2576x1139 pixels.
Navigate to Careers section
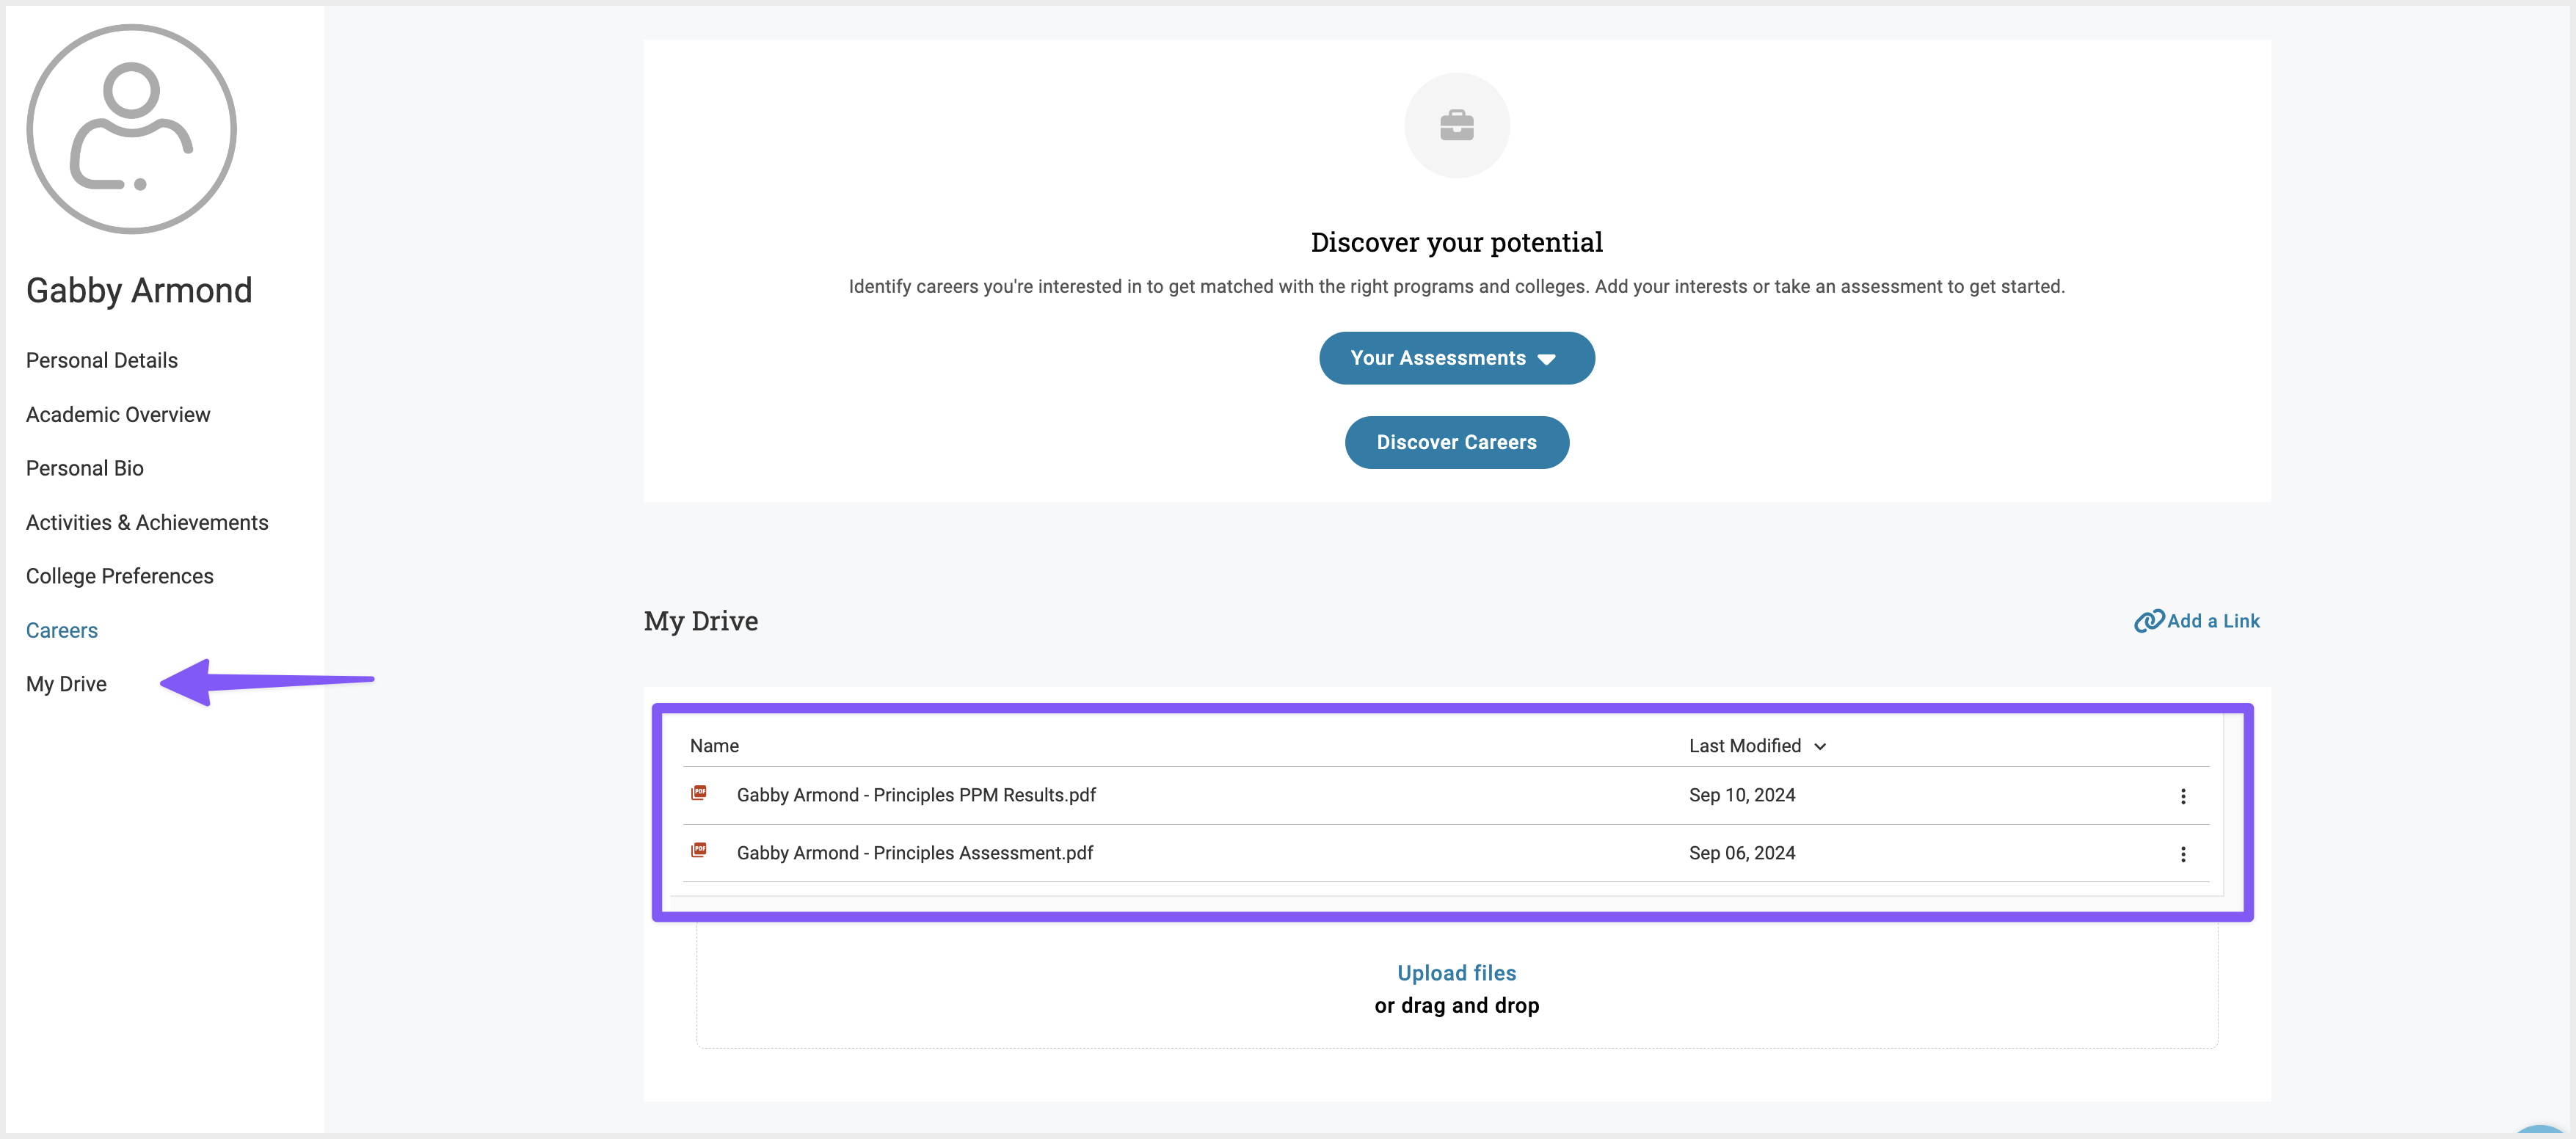62,630
